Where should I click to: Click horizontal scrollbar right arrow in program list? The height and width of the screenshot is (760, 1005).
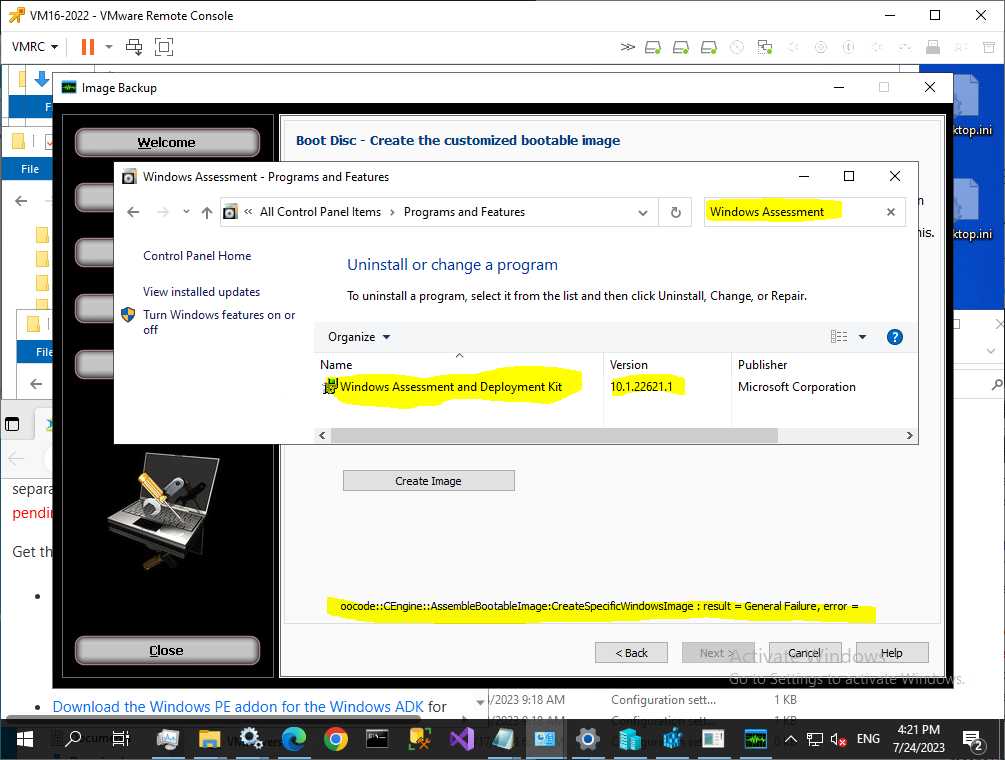point(909,436)
